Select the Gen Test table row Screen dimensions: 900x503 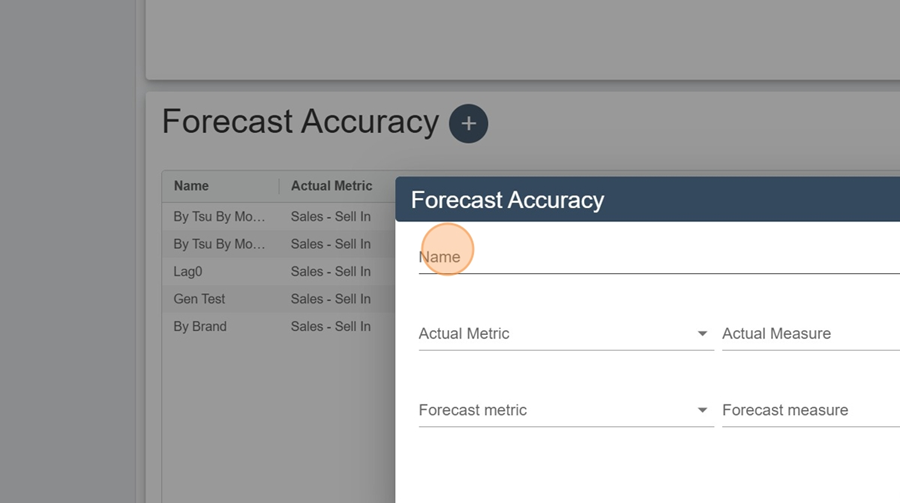coord(279,299)
